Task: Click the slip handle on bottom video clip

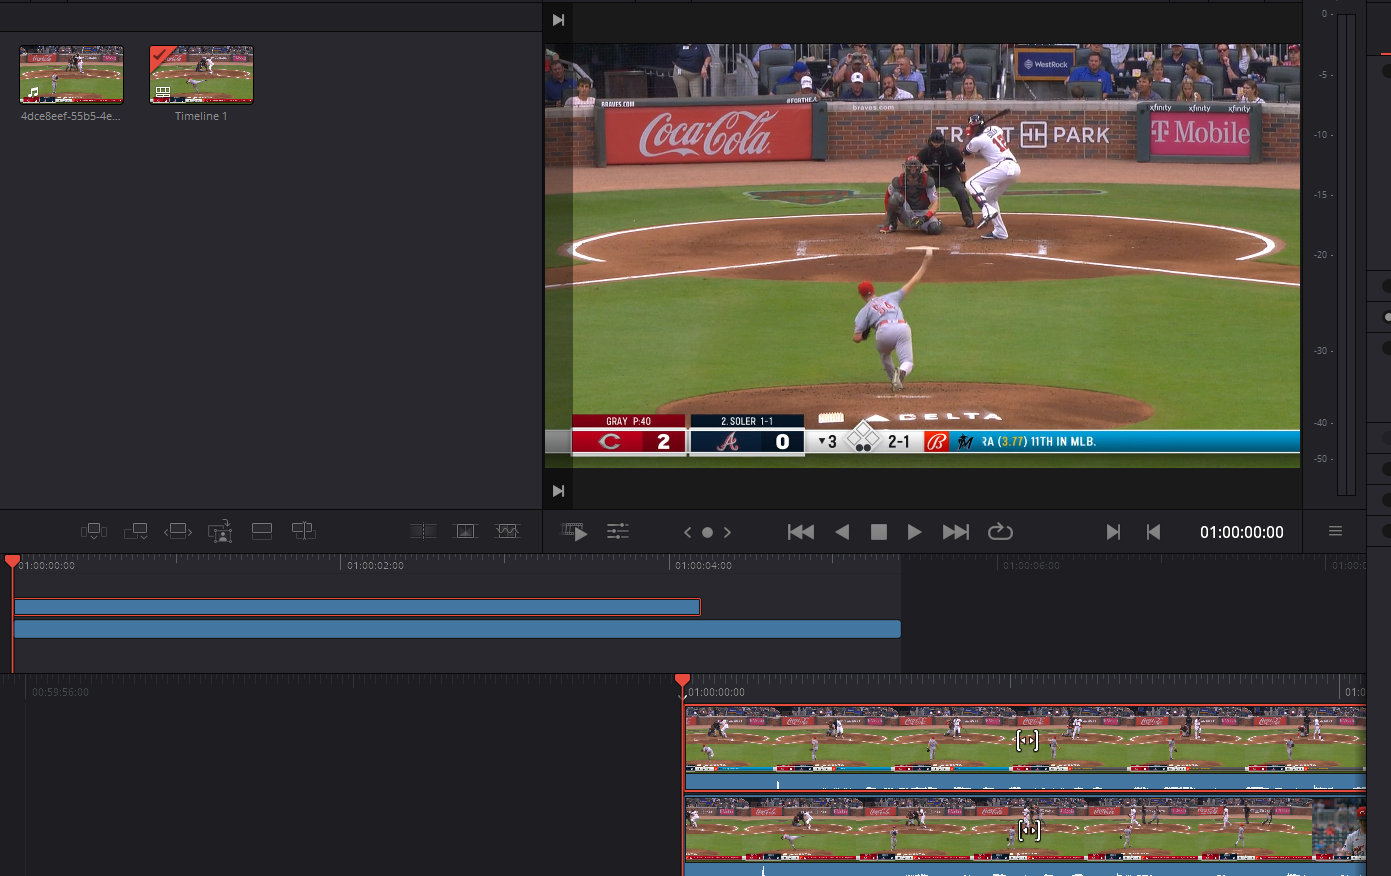Action: point(1029,830)
